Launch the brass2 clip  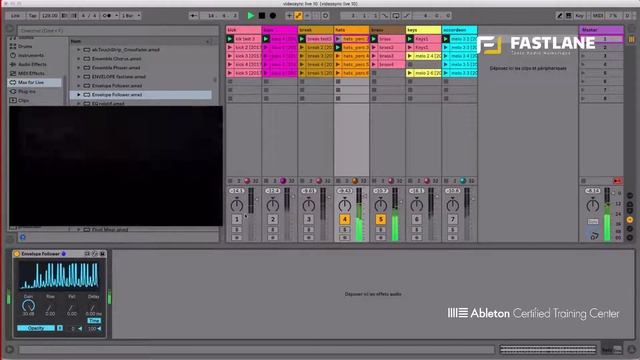(374, 47)
